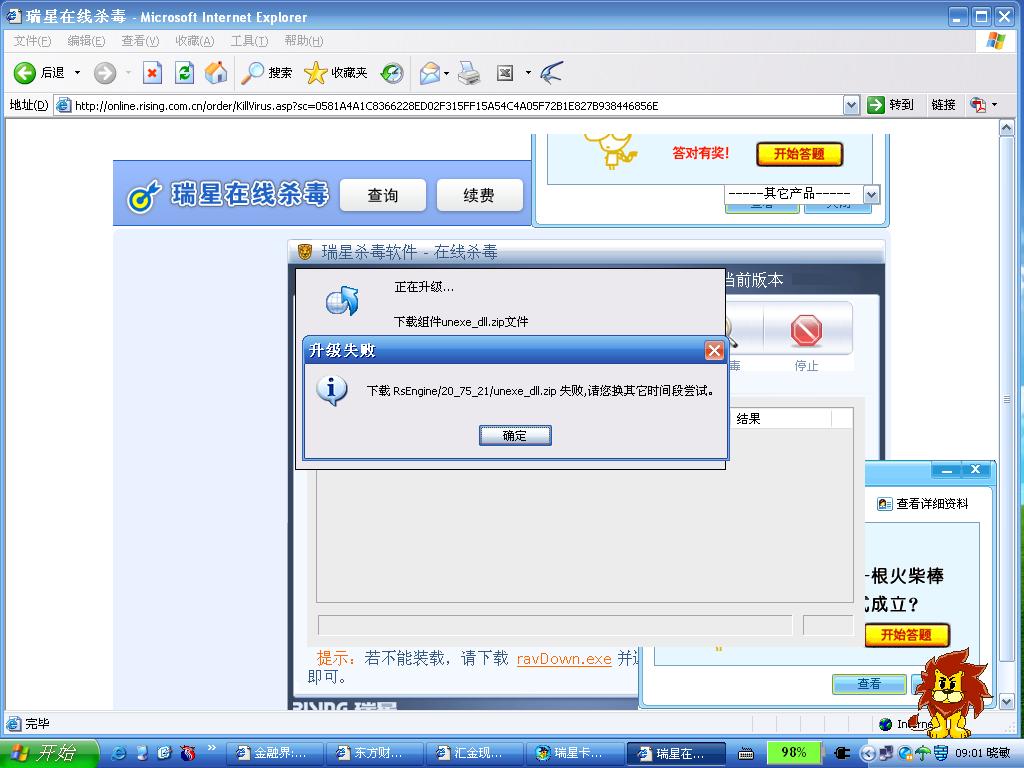Image resolution: width=1024 pixels, height=768 pixels.
Task: Click the Internet Explorer quick launch icon
Action: click(x=120, y=753)
